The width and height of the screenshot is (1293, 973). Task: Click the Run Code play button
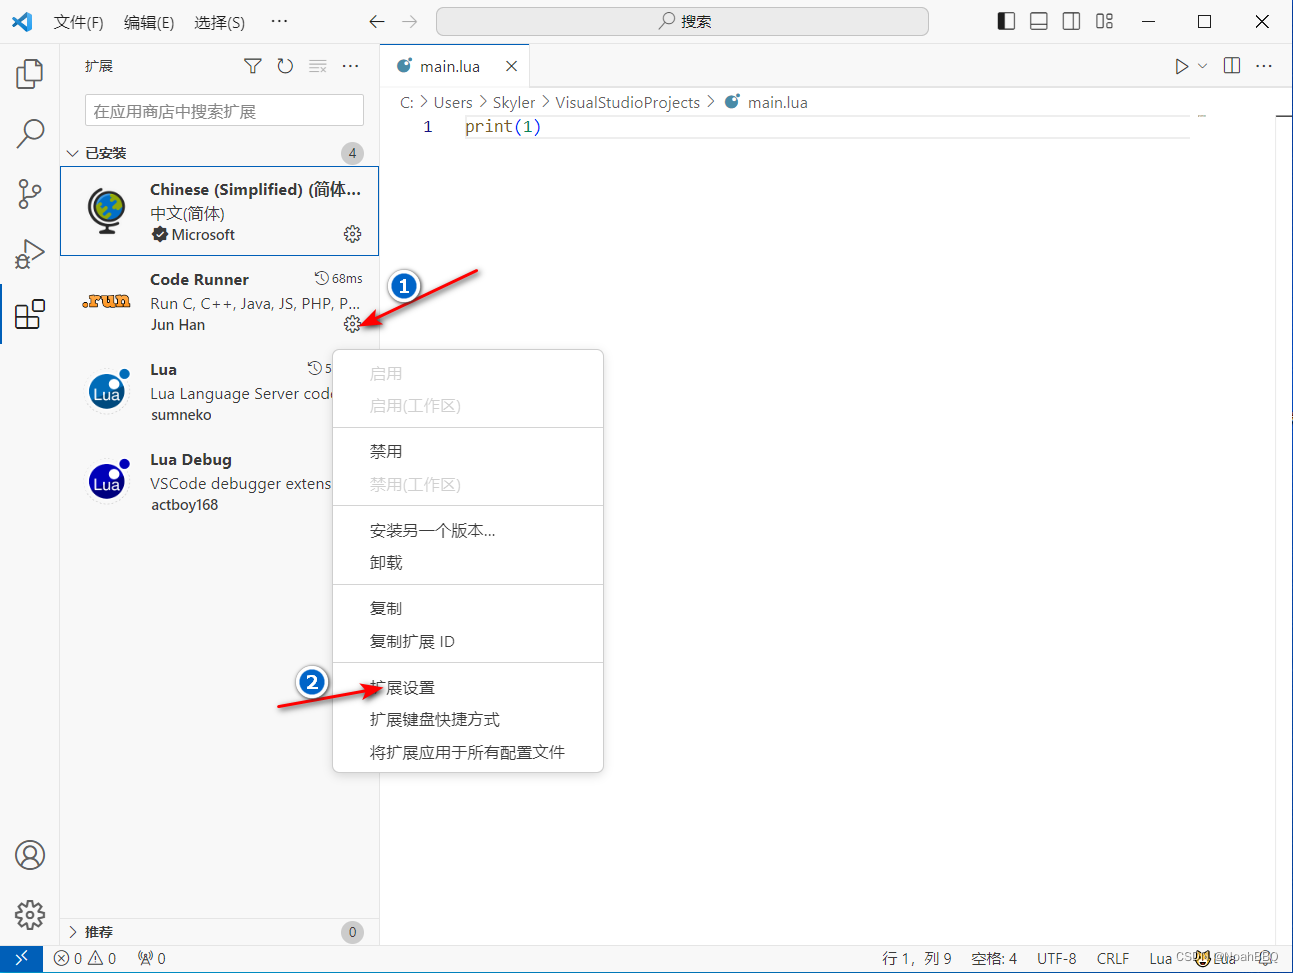(x=1181, y=66)
